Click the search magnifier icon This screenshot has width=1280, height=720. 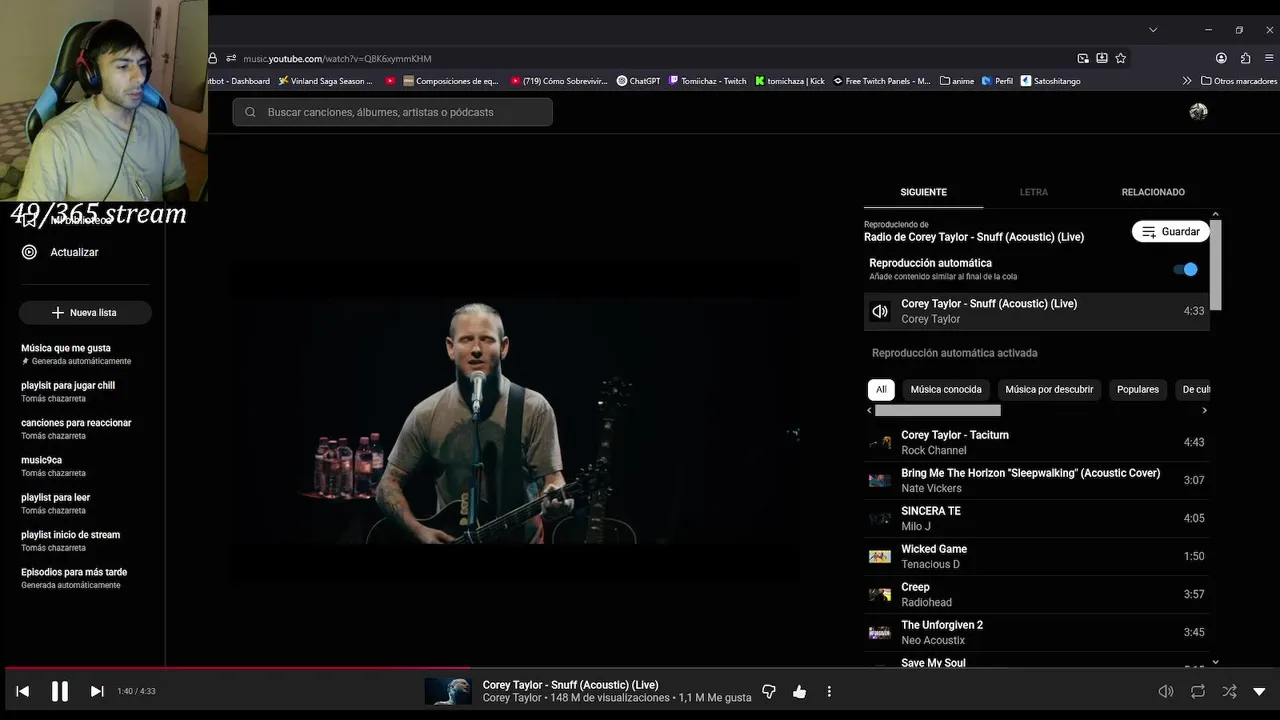250,112
